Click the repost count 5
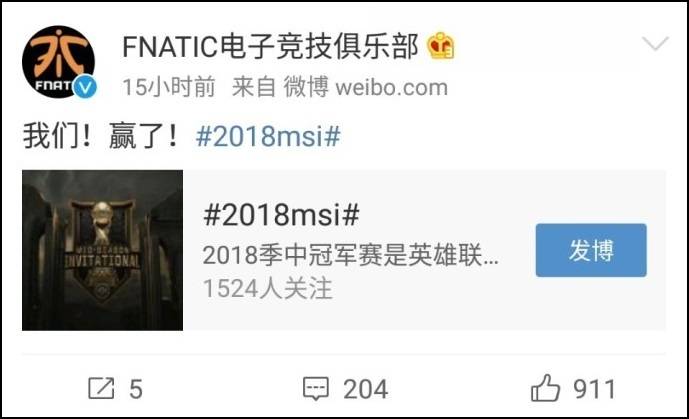689x419 pixels. (x=136, y=389)
